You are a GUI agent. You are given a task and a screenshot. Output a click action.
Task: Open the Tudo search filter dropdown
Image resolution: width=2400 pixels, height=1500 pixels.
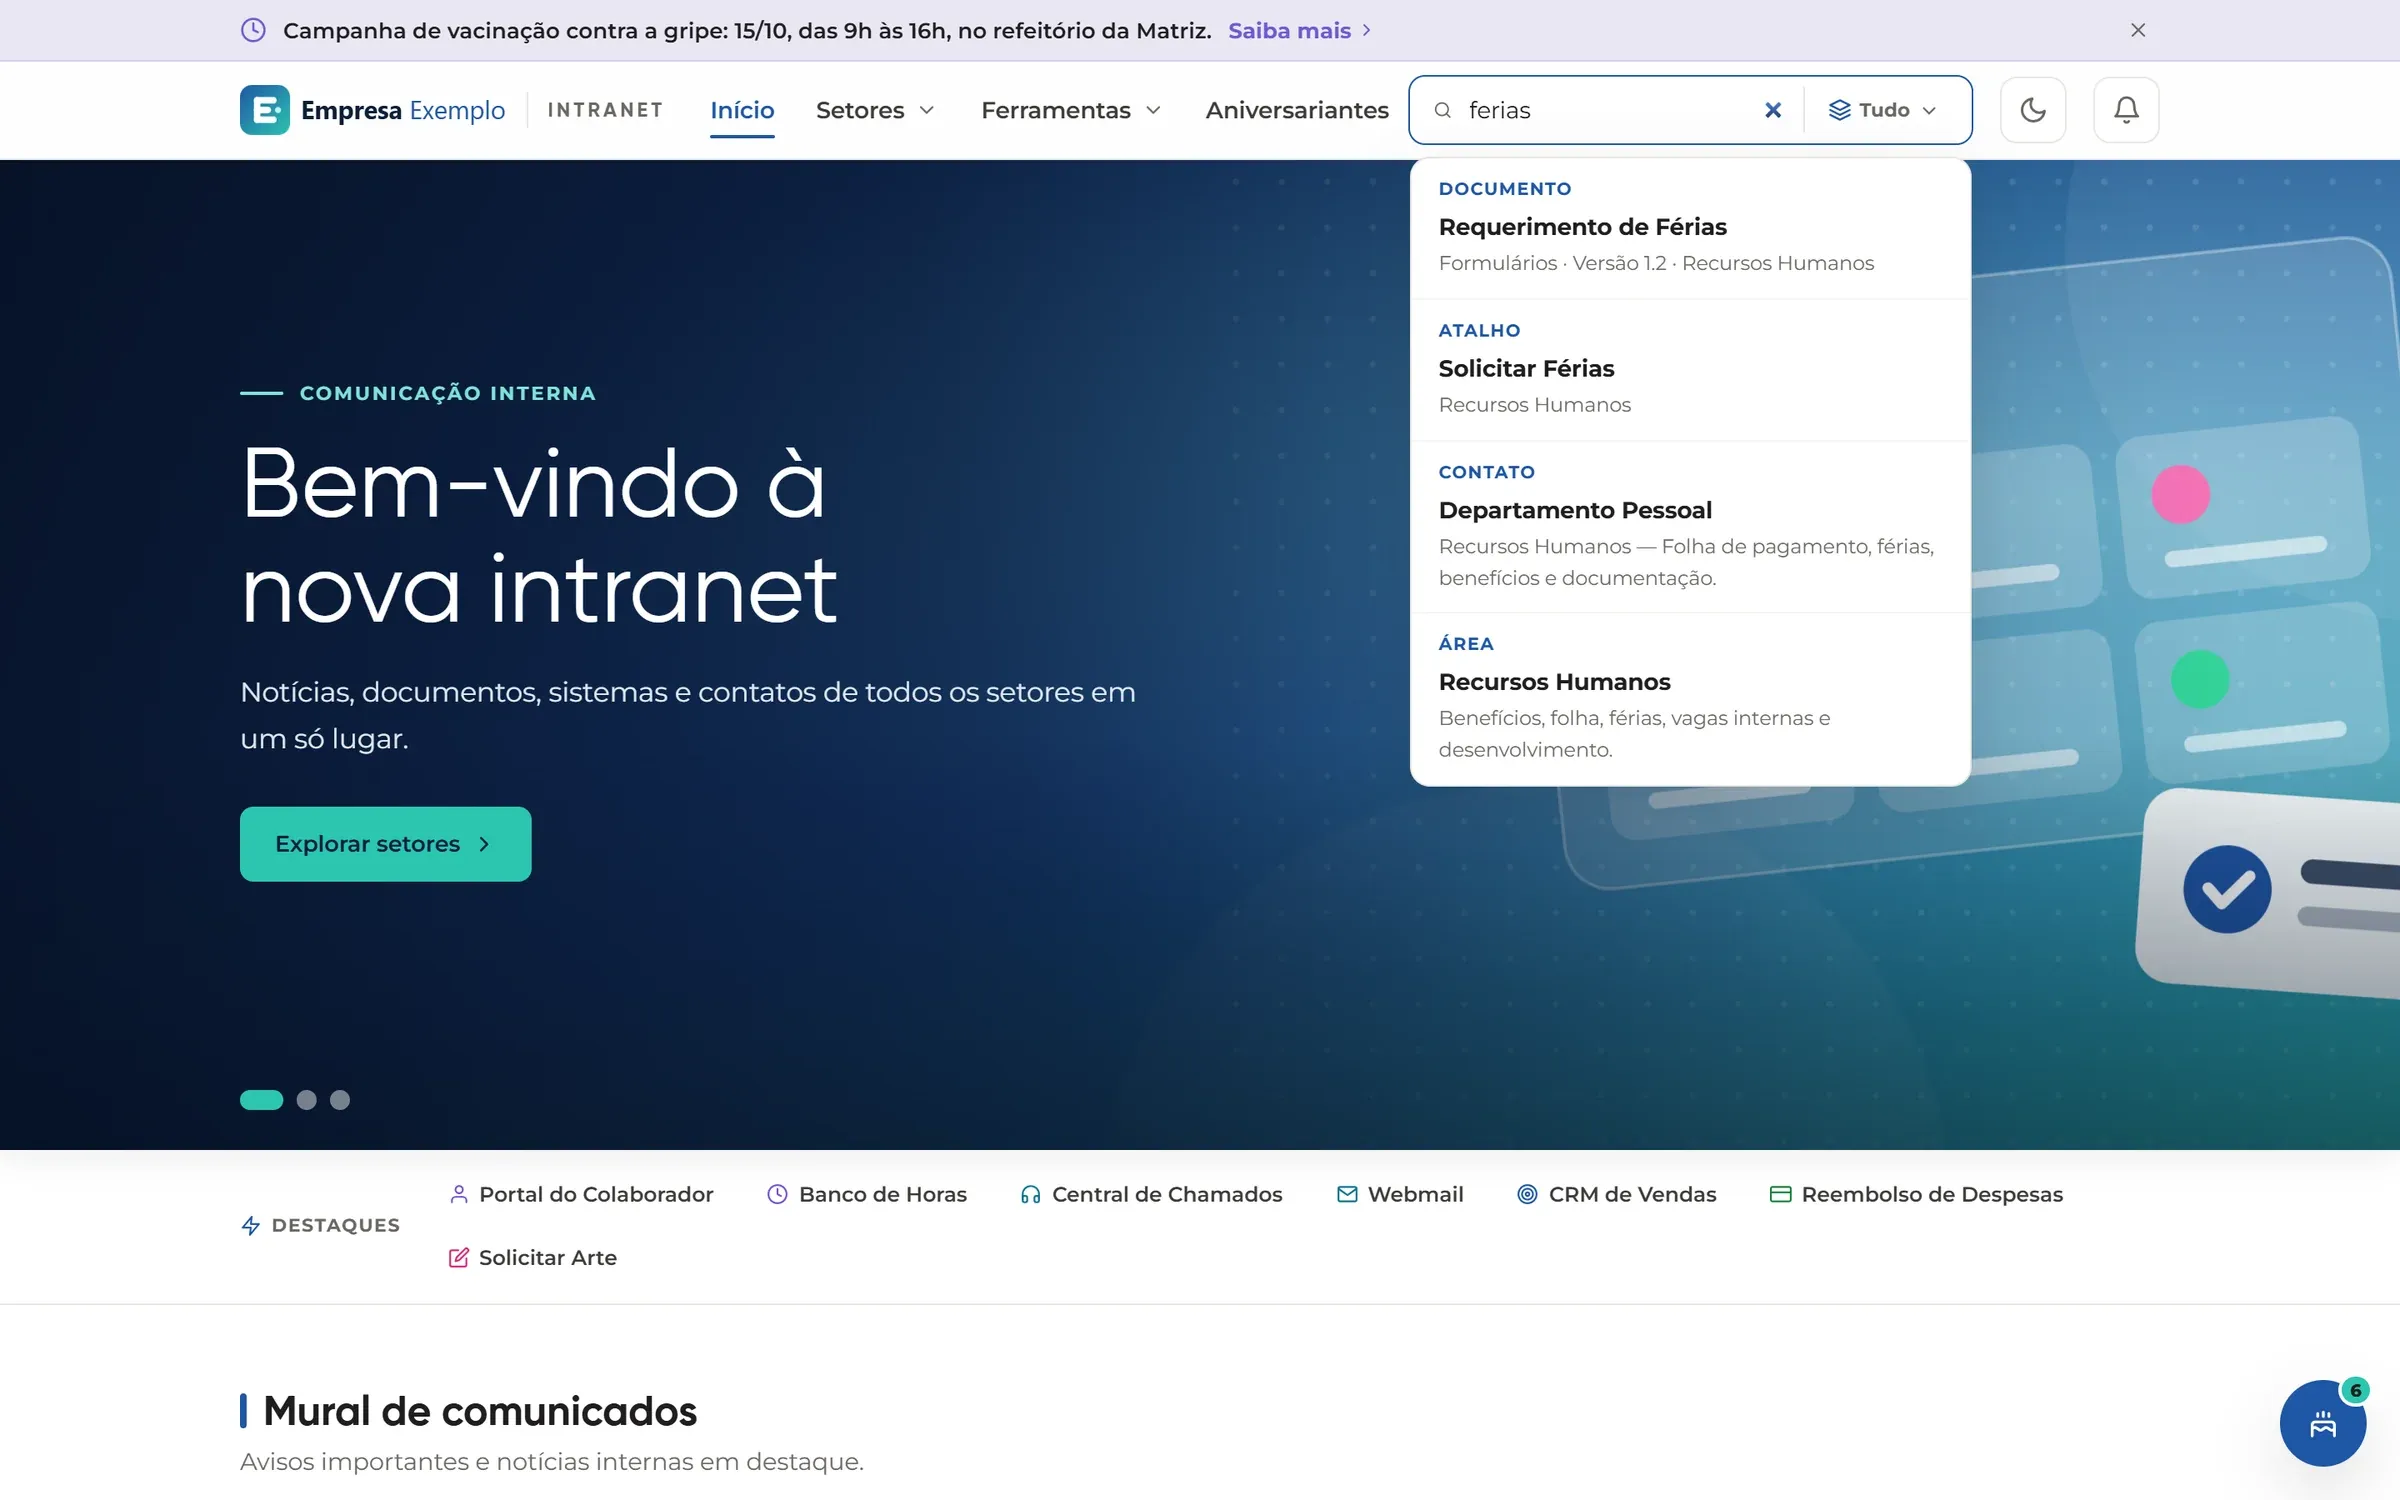click(1883, 110)
